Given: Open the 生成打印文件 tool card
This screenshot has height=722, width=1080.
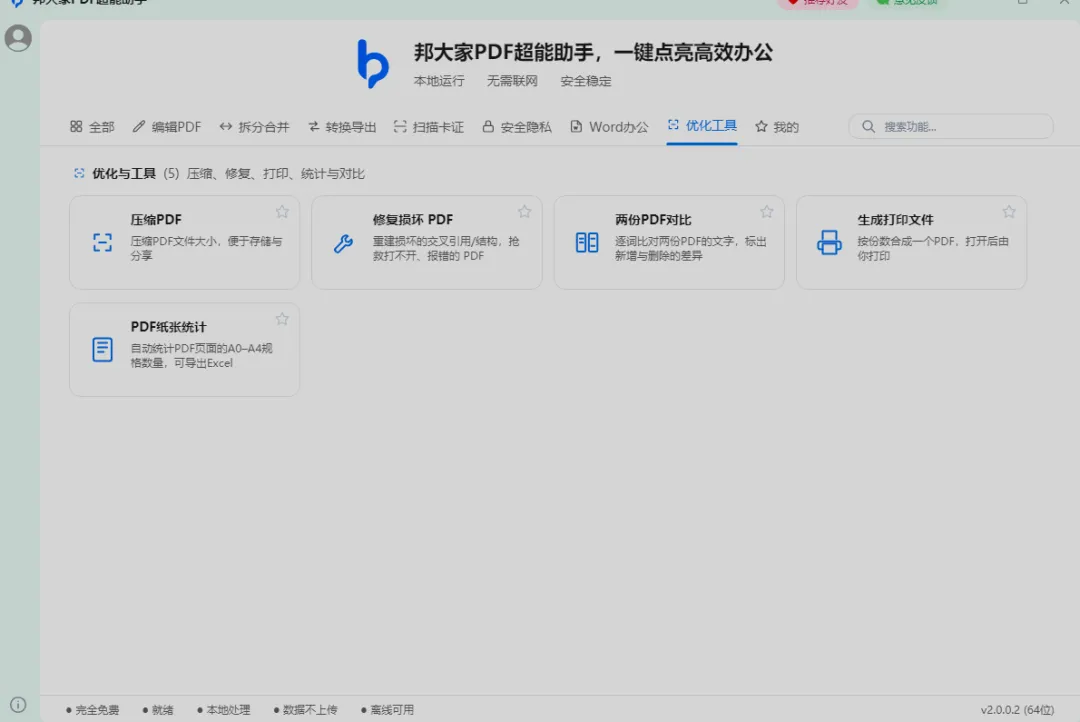Looking at the screenshot, I should (911, 243).
